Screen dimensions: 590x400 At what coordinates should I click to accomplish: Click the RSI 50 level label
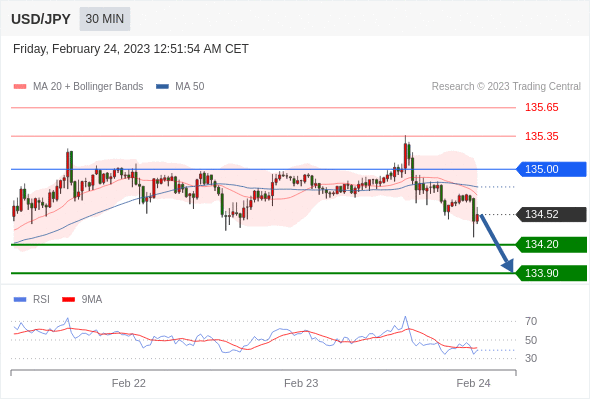tap(531, 340)
